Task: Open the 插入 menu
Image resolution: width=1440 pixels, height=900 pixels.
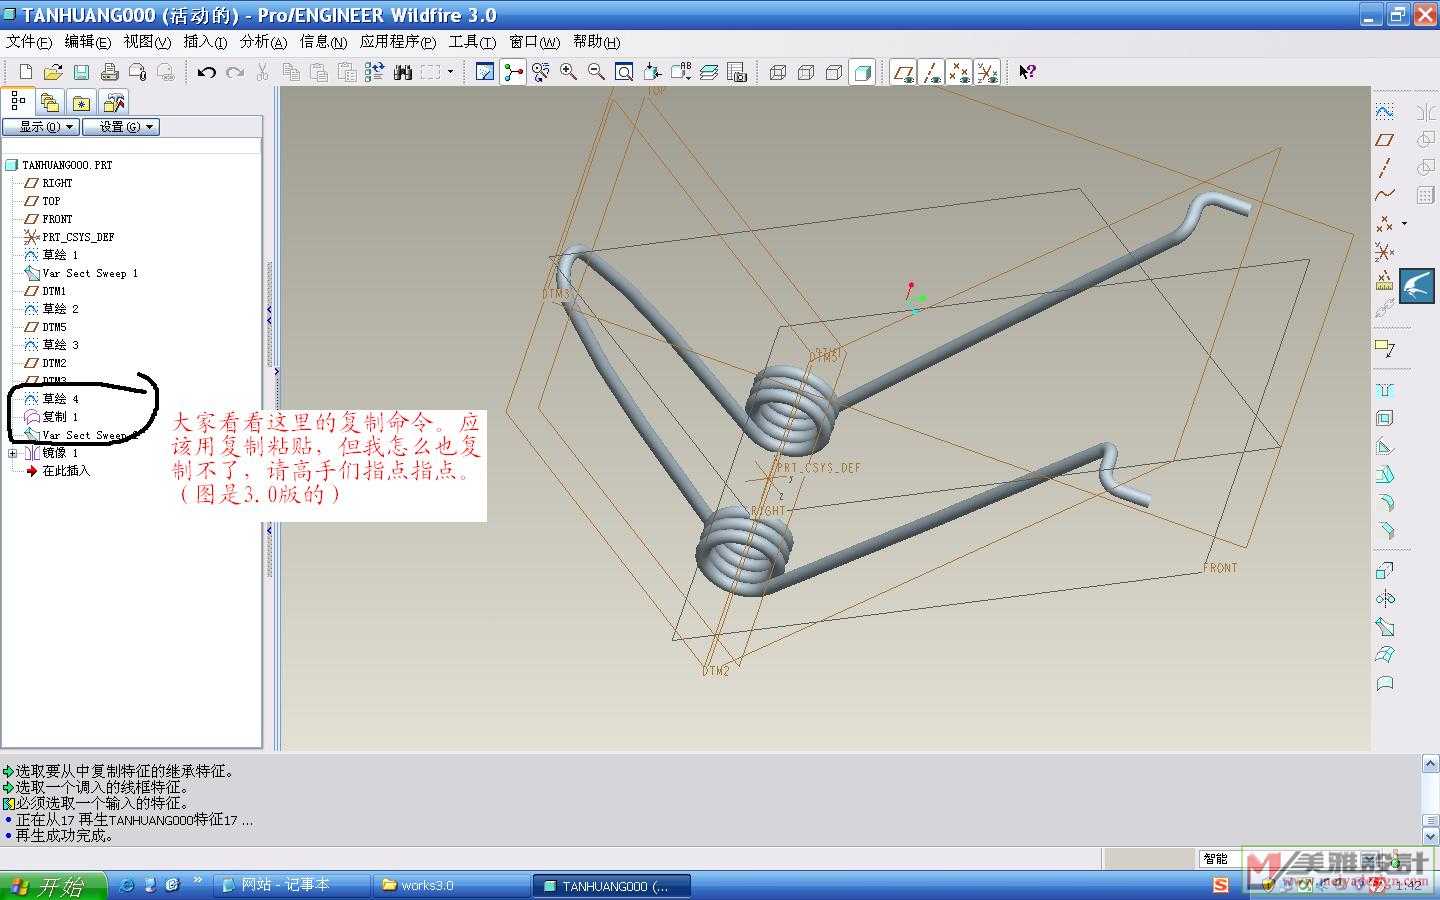Action: click(x=205, y=42)
